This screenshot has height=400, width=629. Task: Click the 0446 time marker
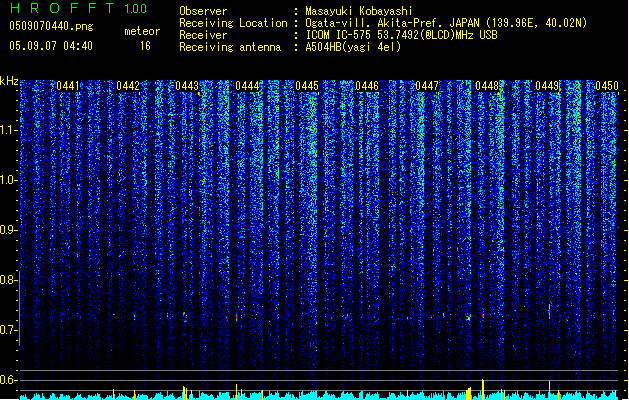pyautogui.click(x=367, y=86)
